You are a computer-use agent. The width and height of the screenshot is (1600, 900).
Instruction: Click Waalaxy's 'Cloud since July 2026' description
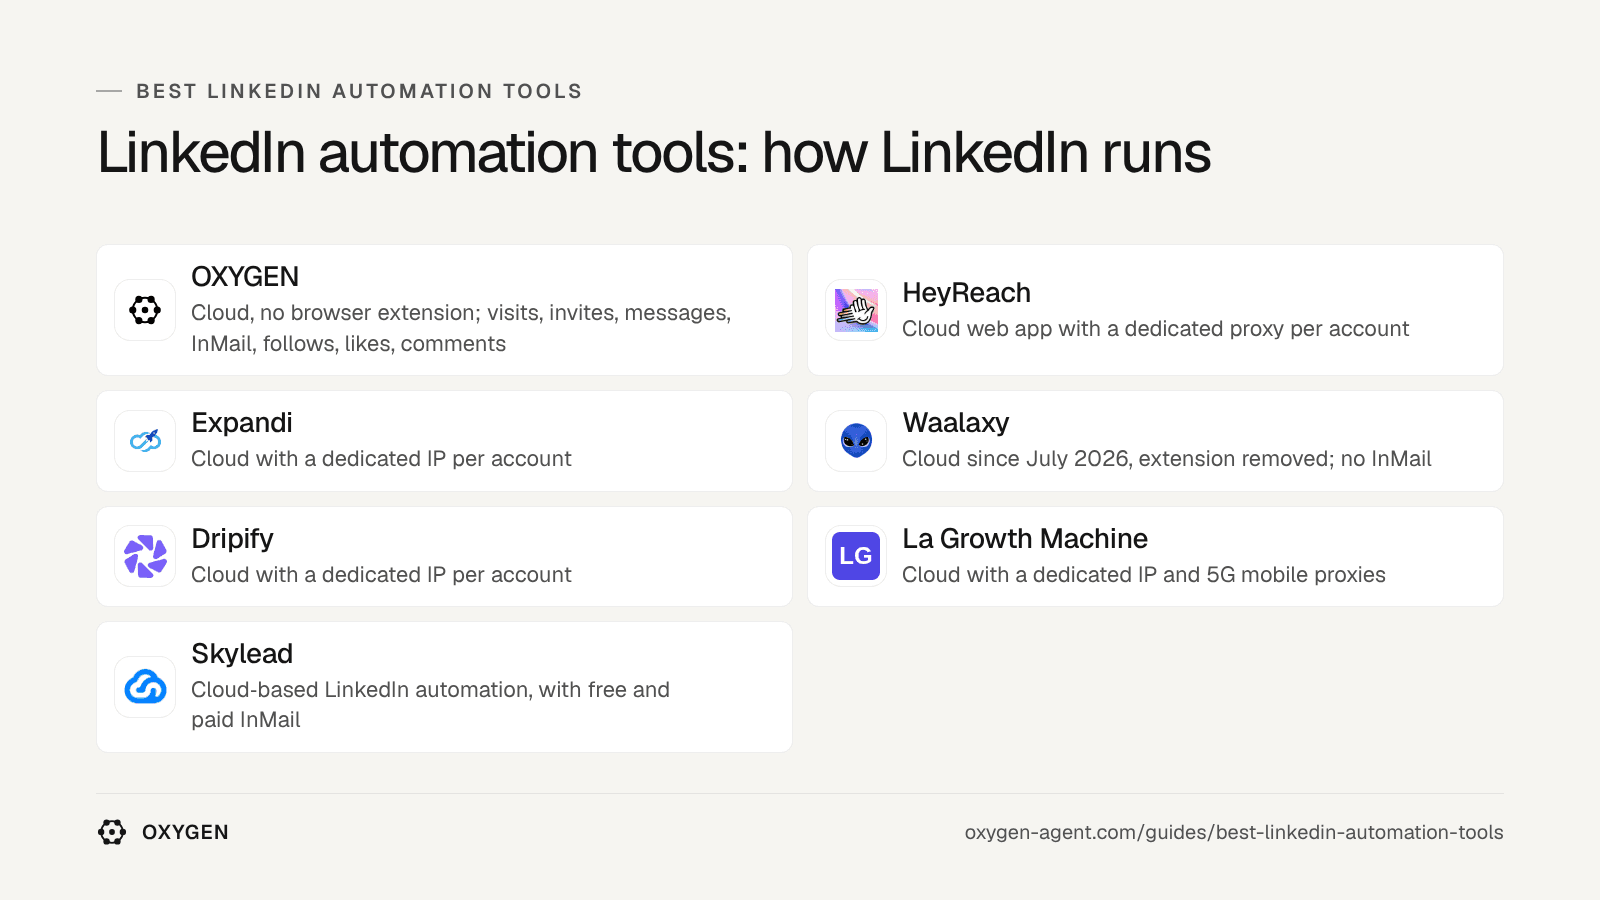(1166, 459)
